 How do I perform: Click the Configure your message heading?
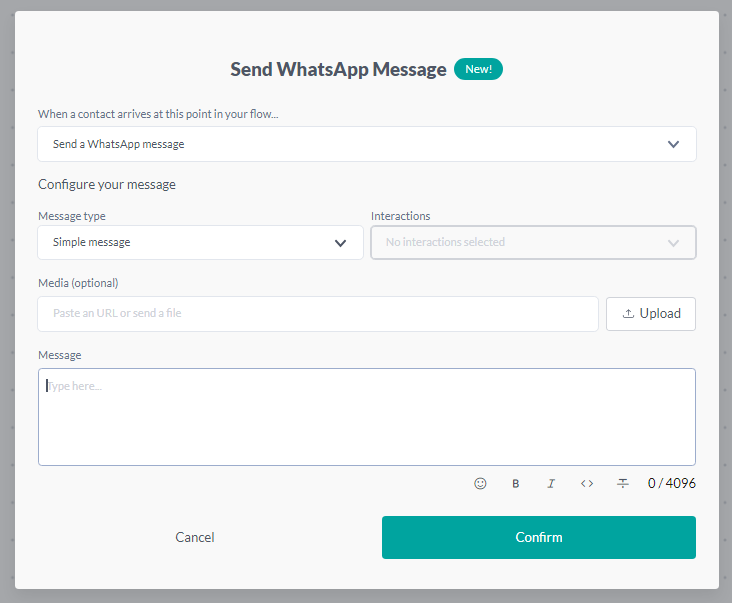point(107,184)
